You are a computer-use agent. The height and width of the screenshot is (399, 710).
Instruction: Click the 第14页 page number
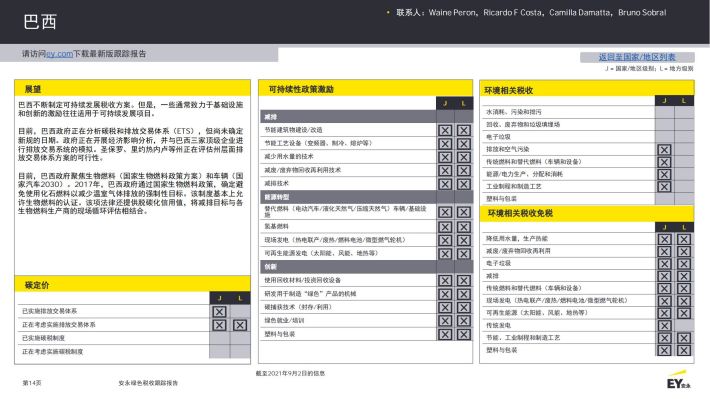pyautogui.click(x=32, y=383)
